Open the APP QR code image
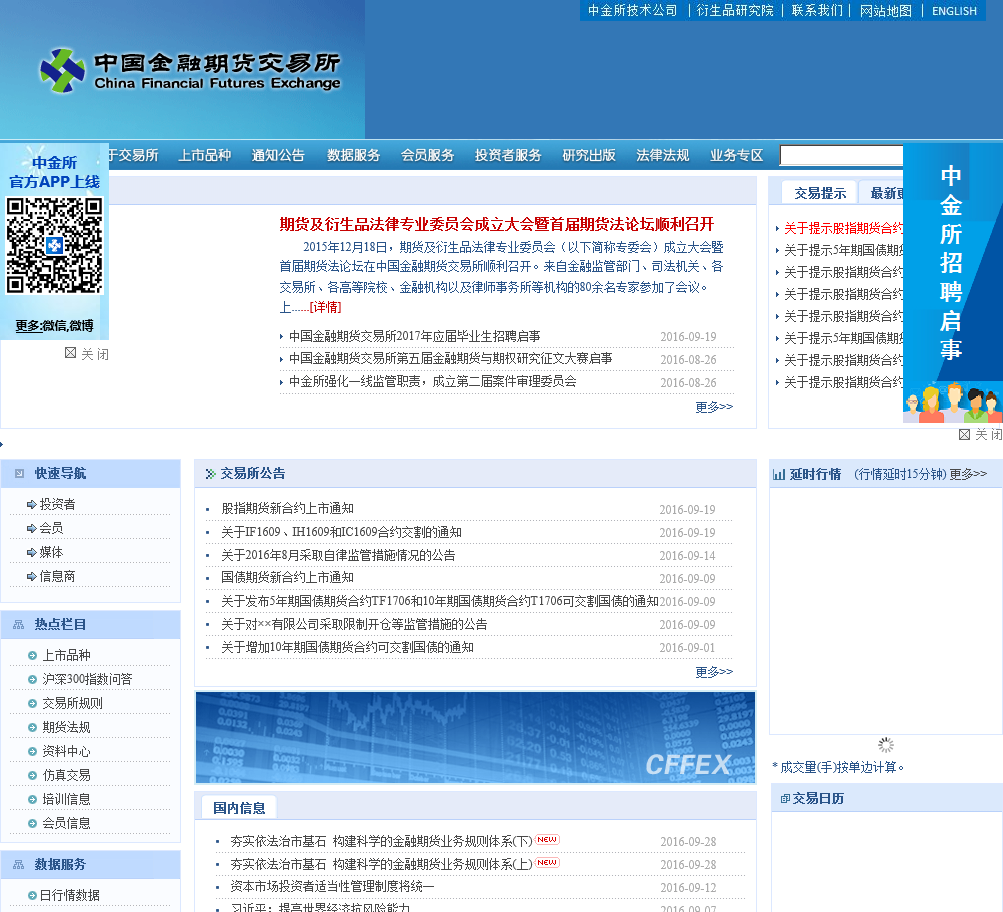Viewport: 1003px width, 912px height. click(54, 246)
